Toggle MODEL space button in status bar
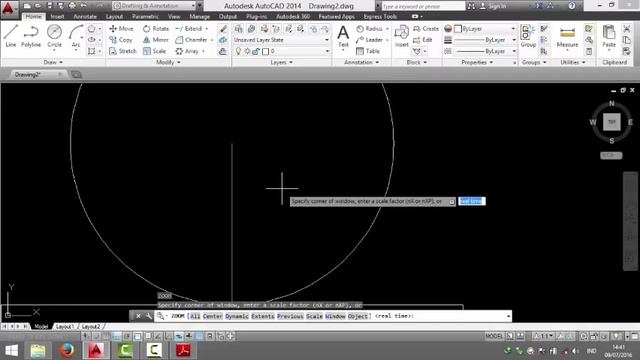The image size is (640, 360). coord(494,336)
